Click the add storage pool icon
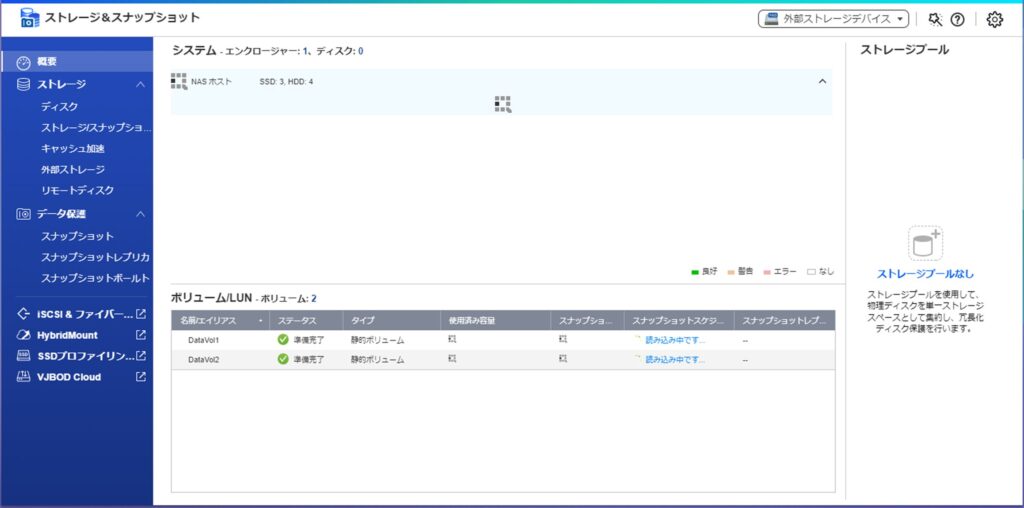The width and height of the screenshot is (1024, 508). (925, 244)
